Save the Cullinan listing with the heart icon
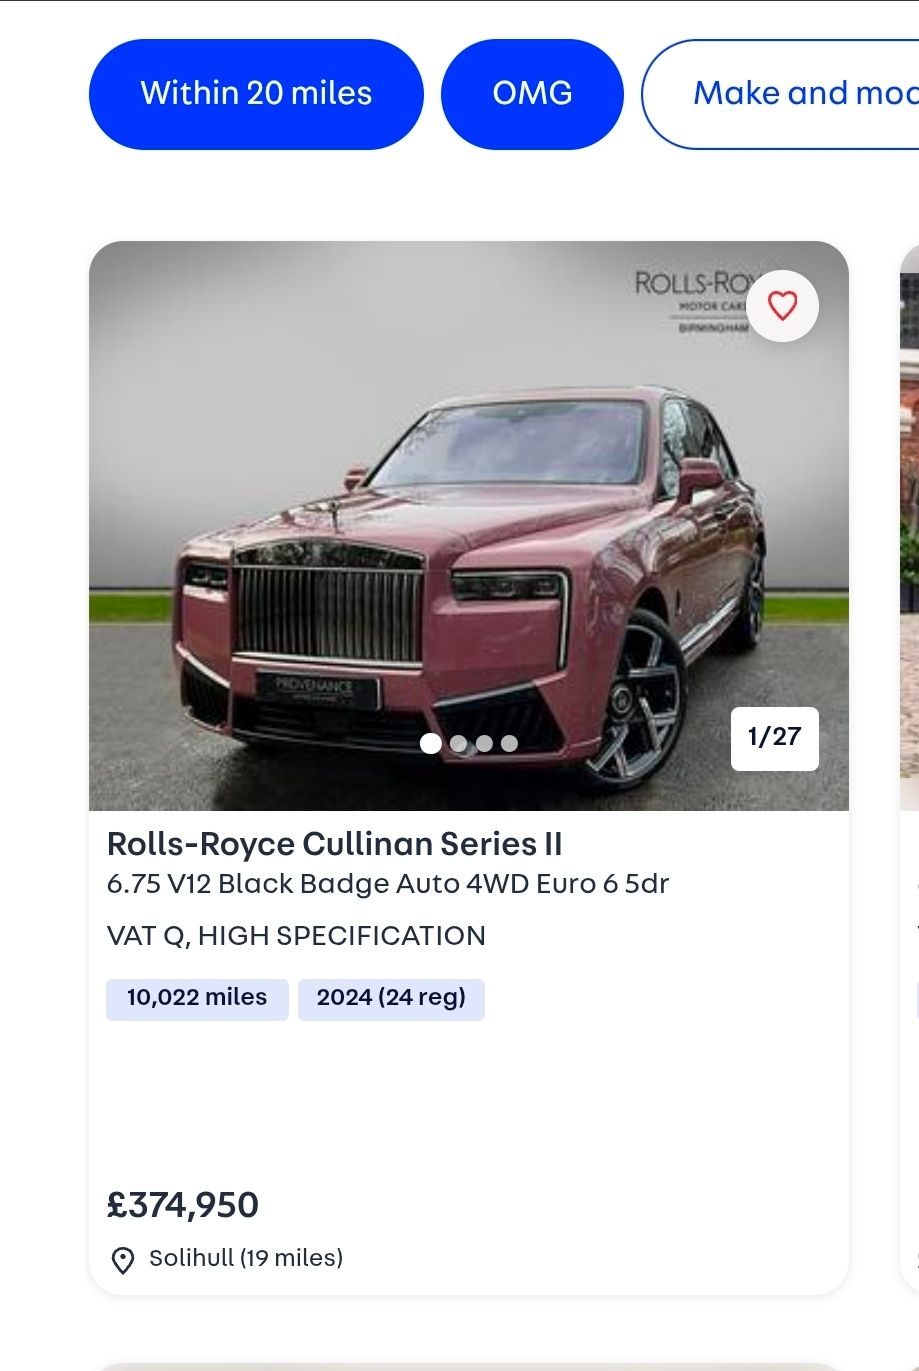Viewport: 919px width, 1371px height. tap(782, 306)
